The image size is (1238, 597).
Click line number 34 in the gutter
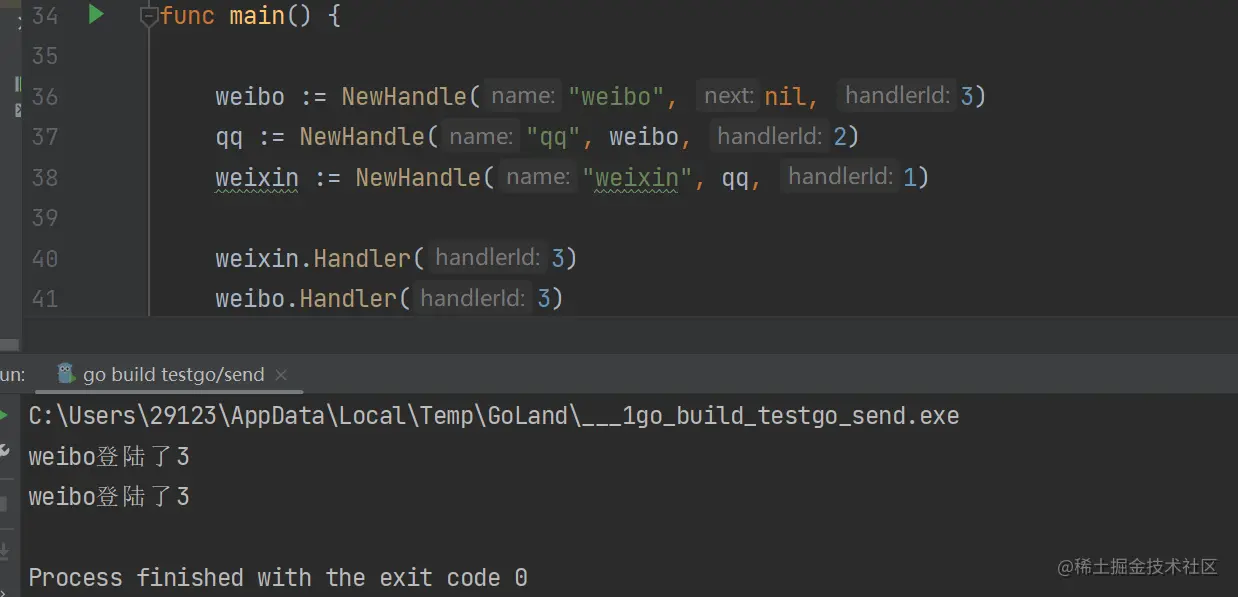pyautogui.click(x=45, y=16)
